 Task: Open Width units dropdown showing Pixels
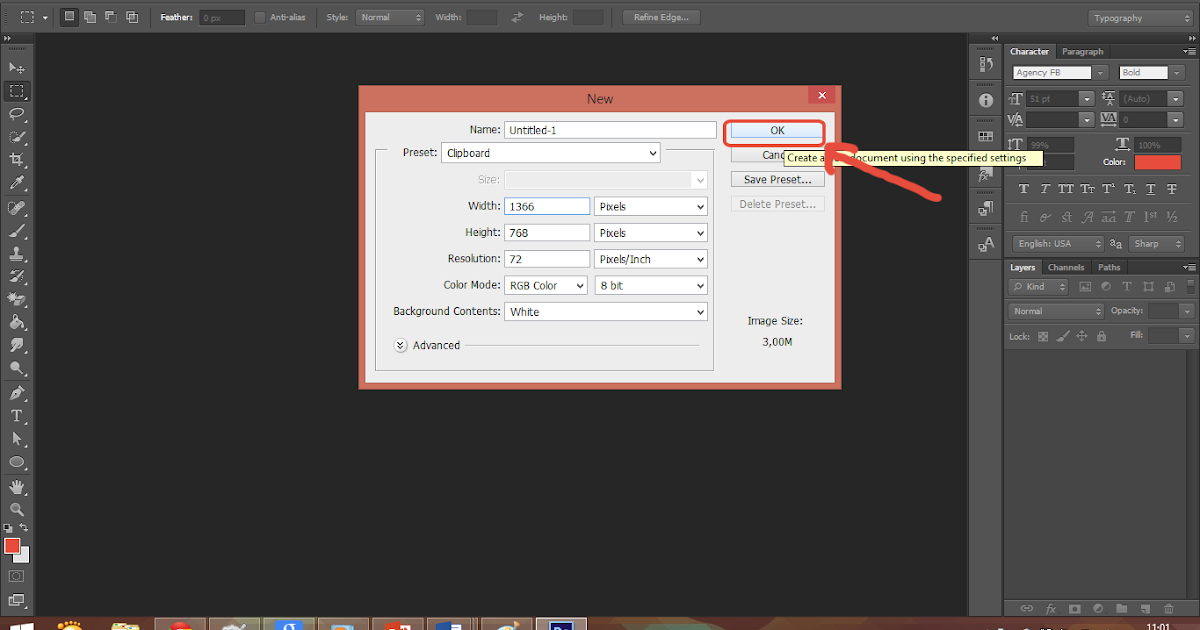[651, 206]
